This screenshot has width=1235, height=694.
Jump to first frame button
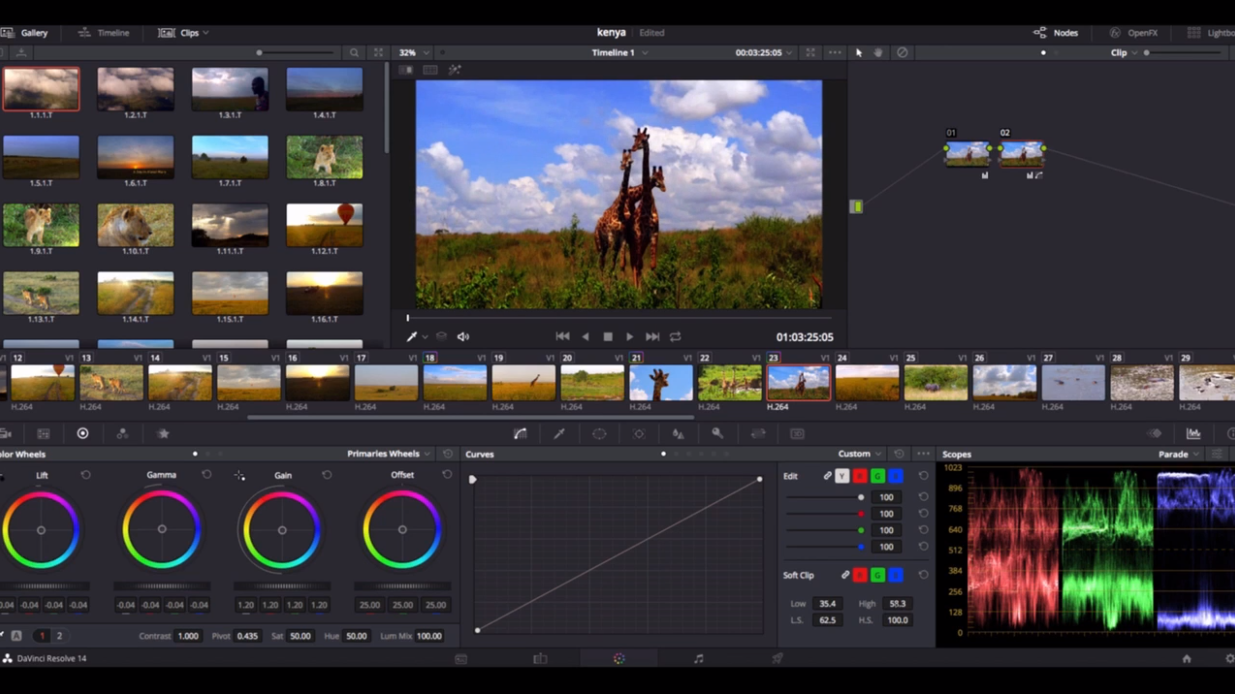click(x=562, y=337)
